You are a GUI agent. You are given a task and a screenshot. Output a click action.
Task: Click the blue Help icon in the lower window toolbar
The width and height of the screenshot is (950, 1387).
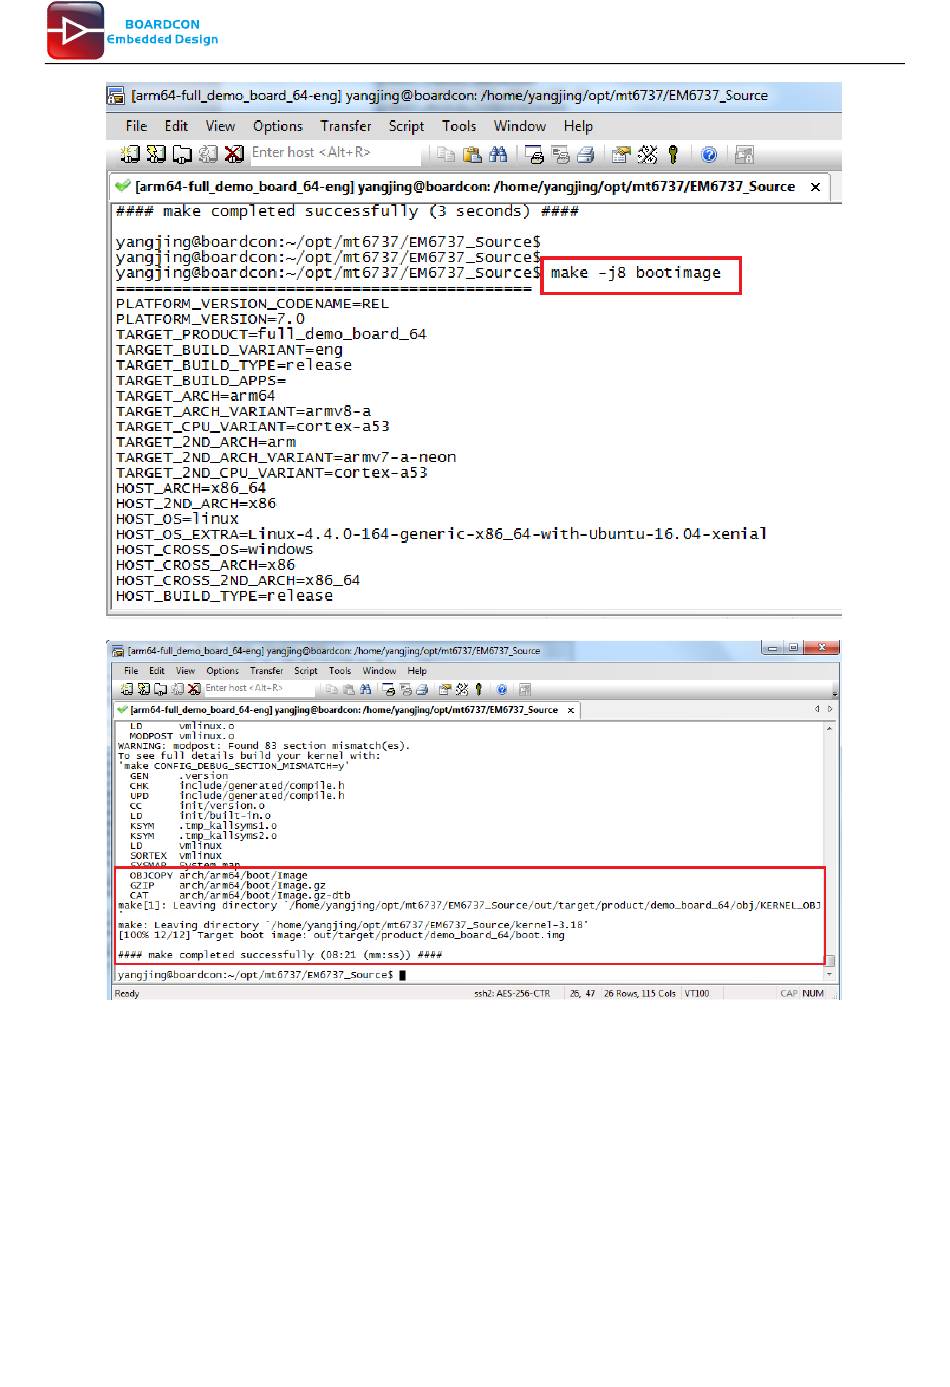coord(502,689)
